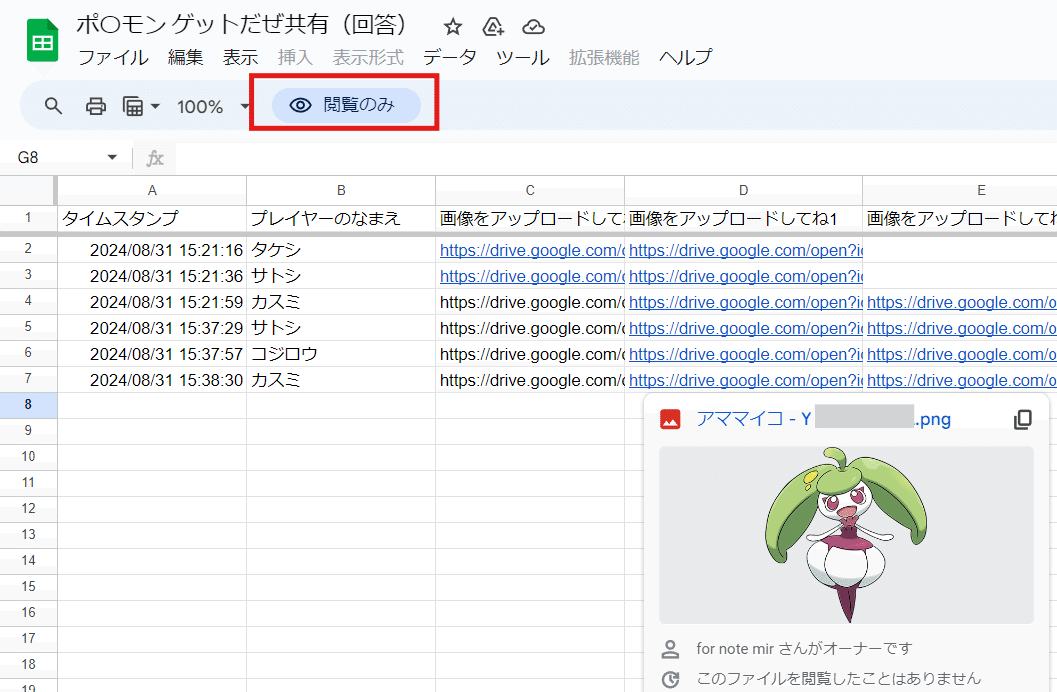
Task: Open カスミ row 4 column D Drive link
Action: coord(746,303)
